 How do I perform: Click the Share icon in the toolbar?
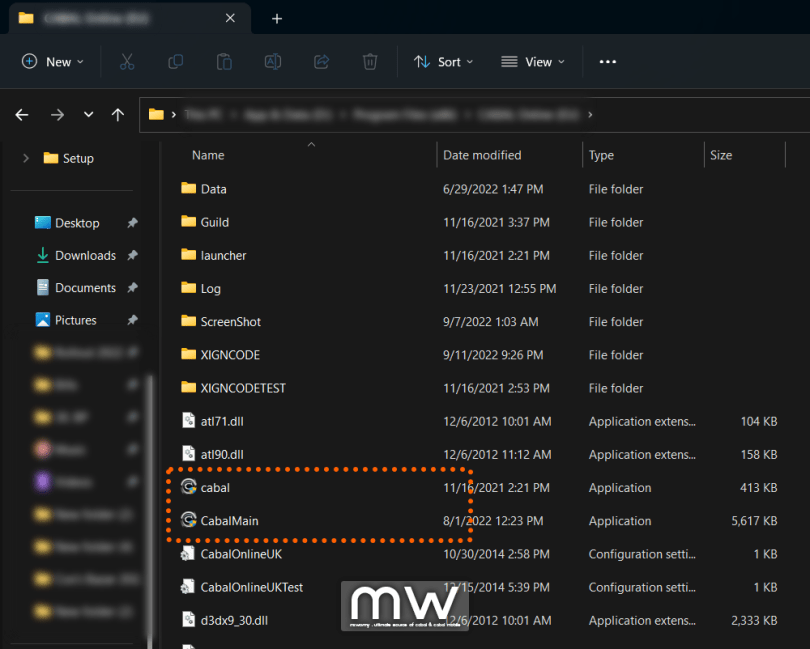tap(320, 61)
